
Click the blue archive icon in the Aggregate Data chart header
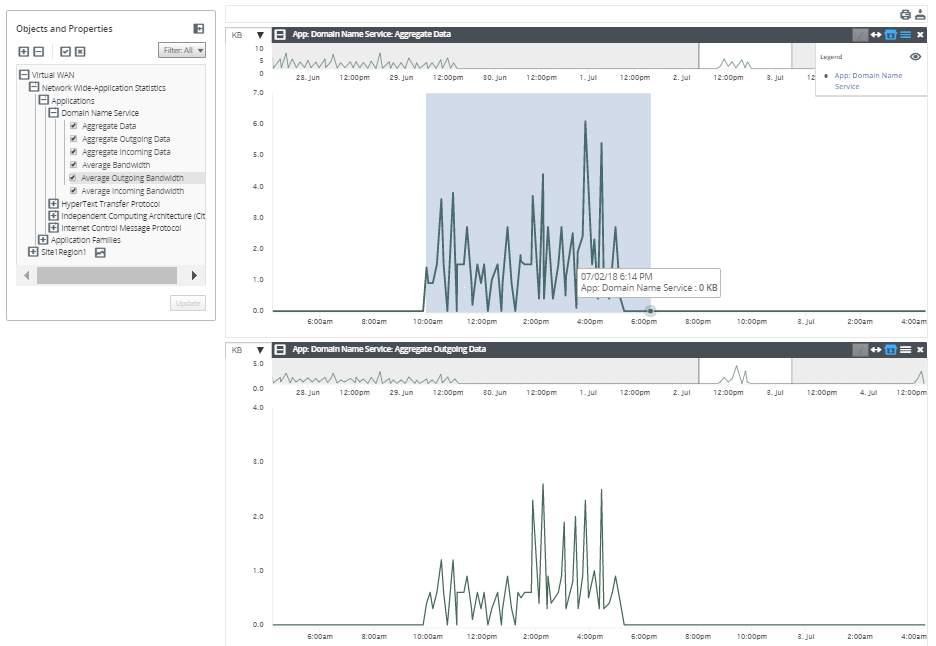[x=891, y=35]
